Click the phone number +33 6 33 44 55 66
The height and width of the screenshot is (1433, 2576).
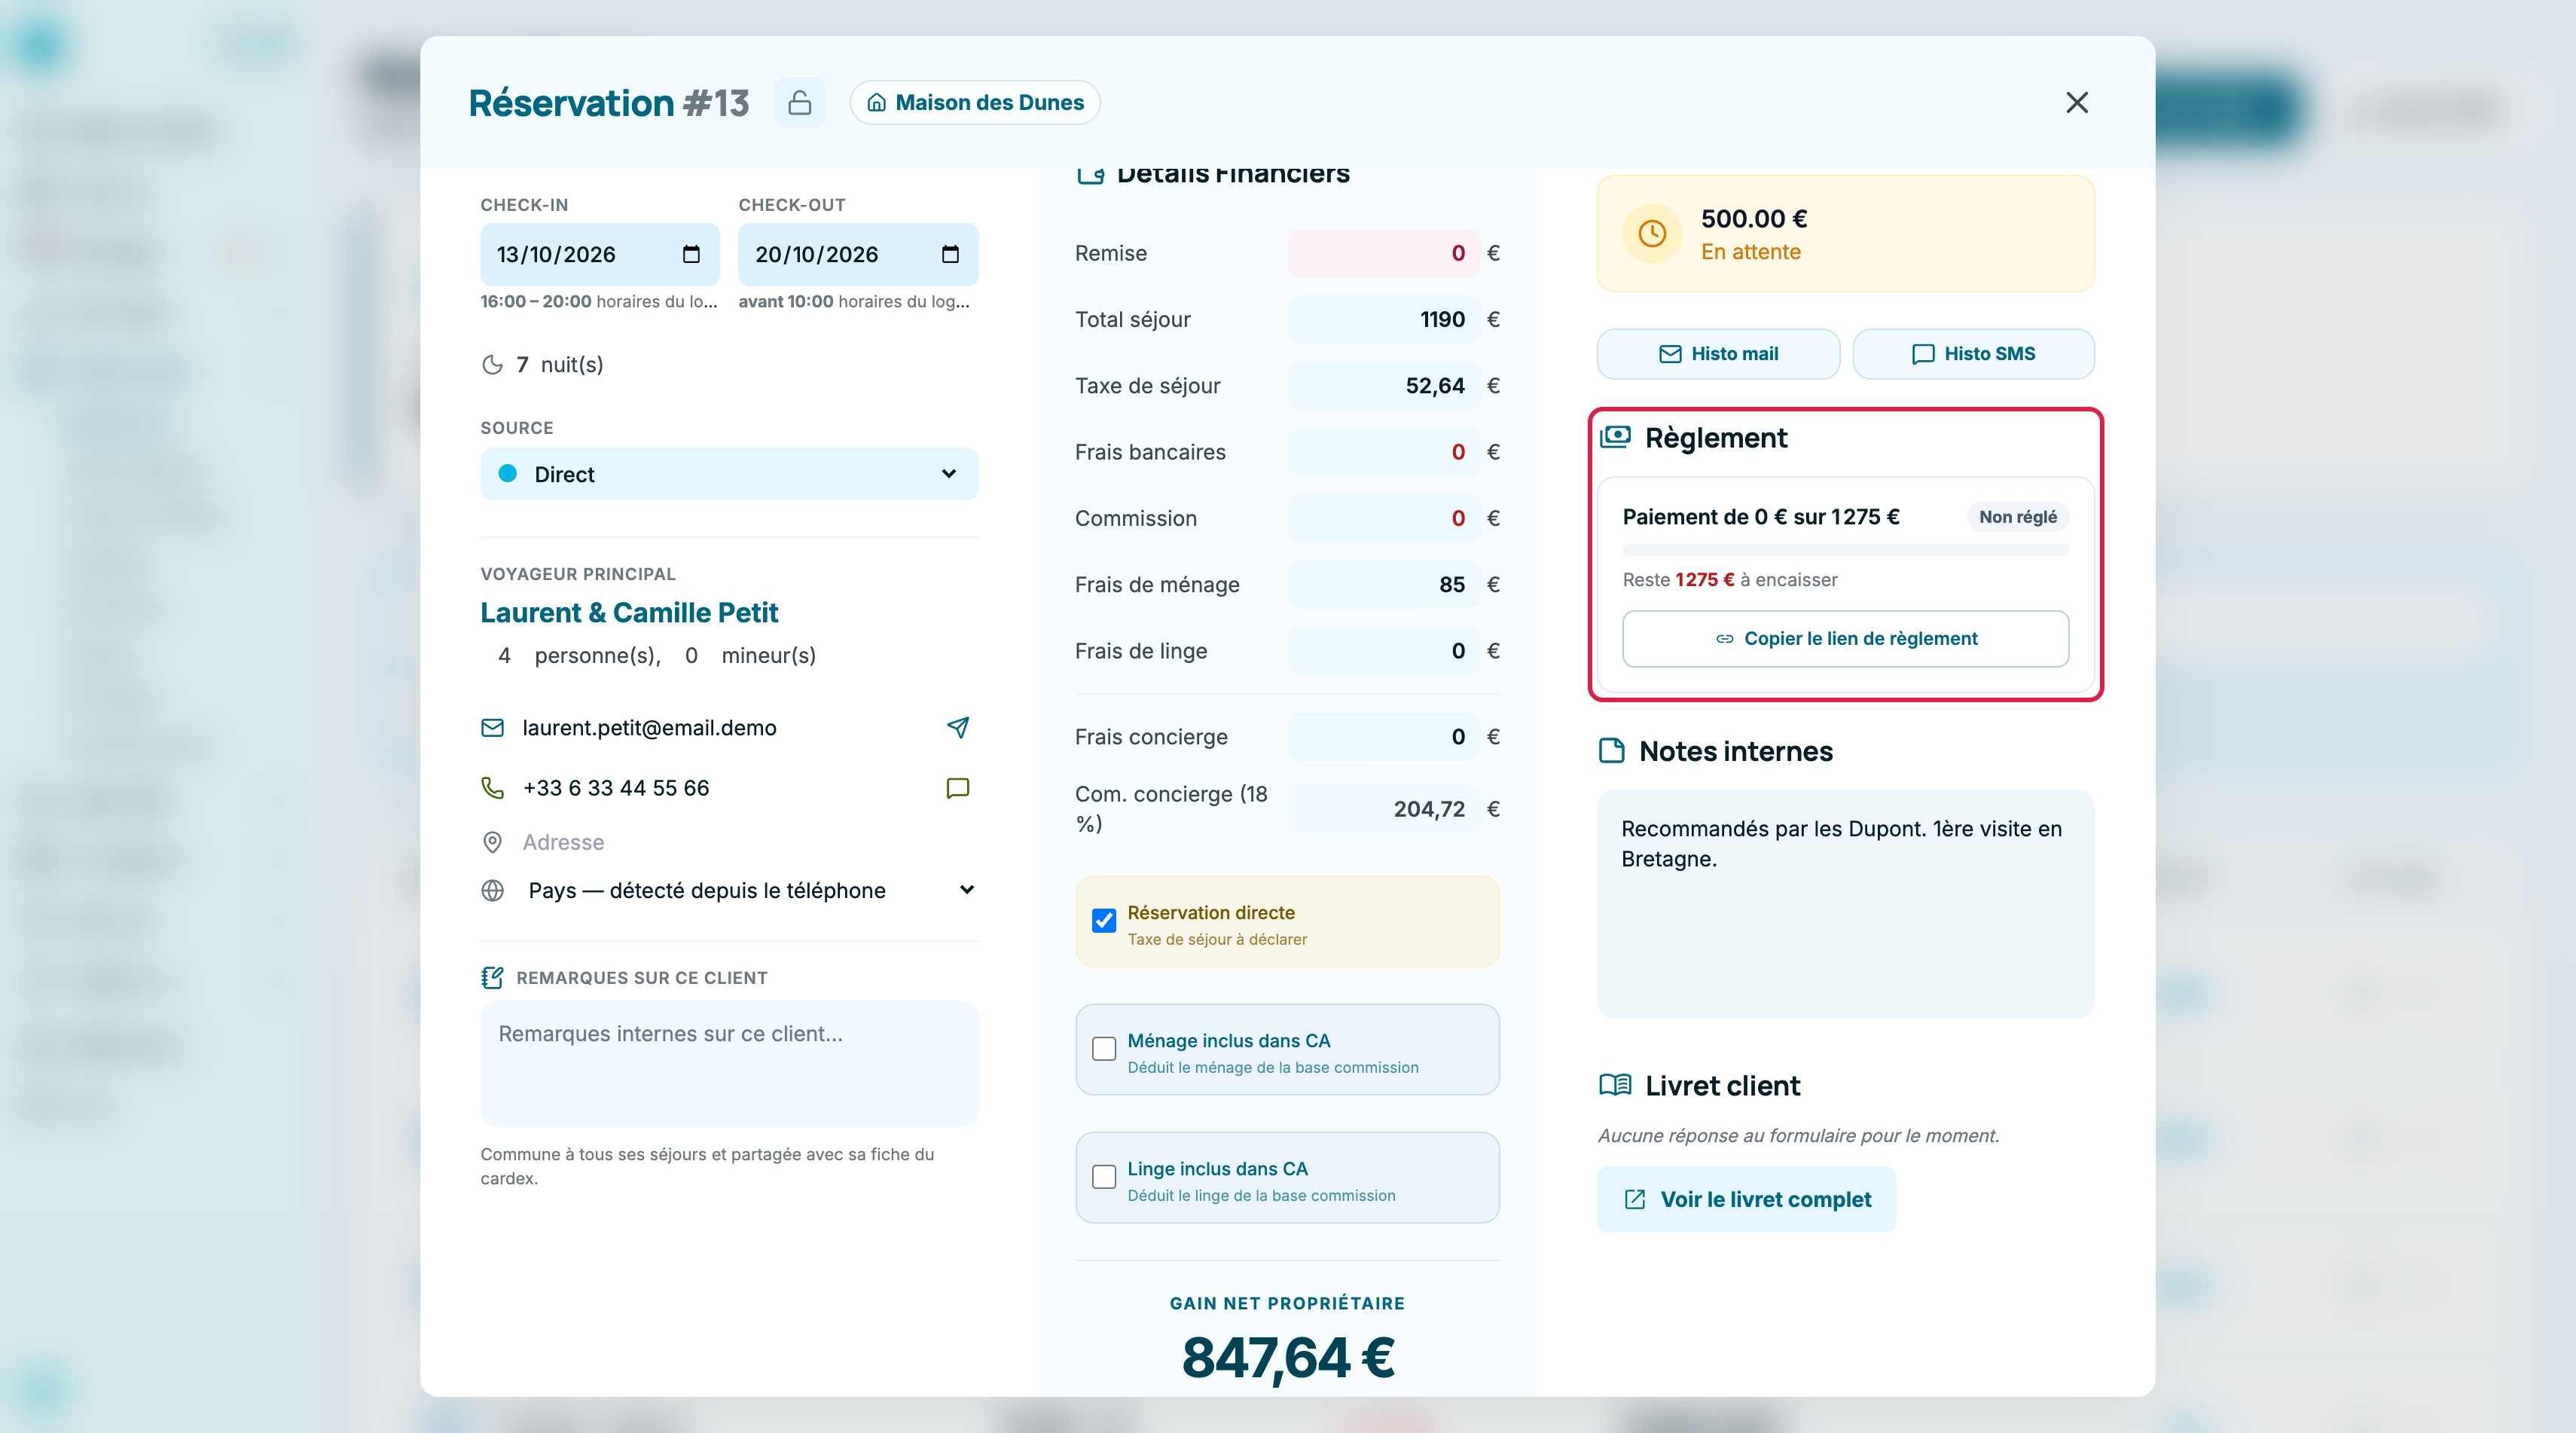click(616, 788)
